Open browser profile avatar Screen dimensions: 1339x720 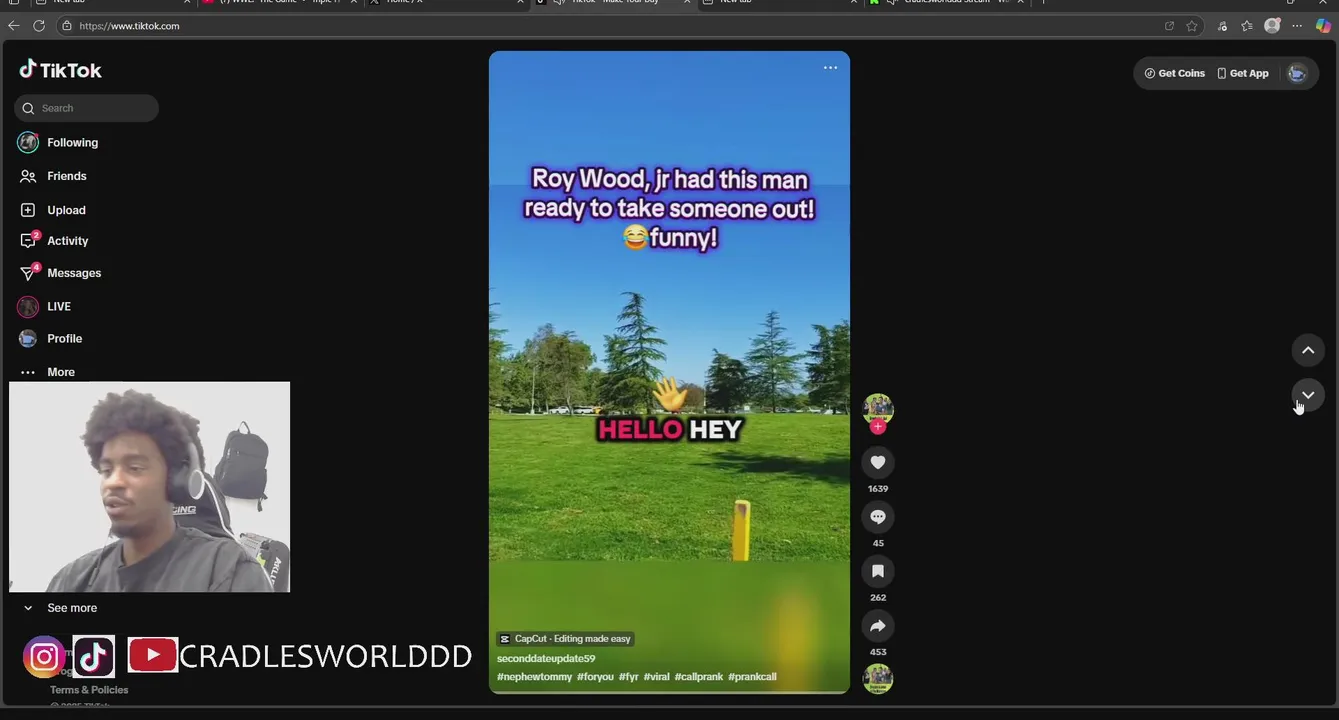pyautogui.click(x=1272, y=26)
